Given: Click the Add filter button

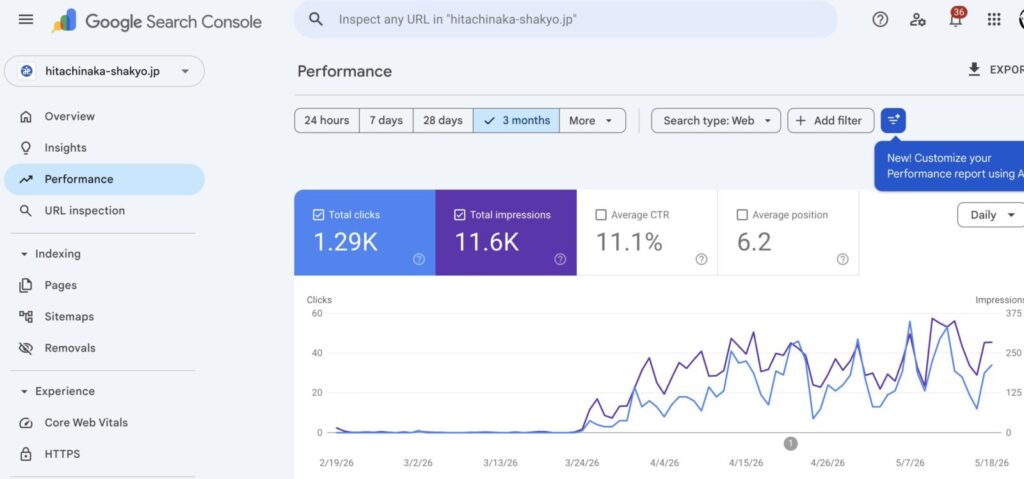Looking at the screenshot, I should click(x=831, y=120).
